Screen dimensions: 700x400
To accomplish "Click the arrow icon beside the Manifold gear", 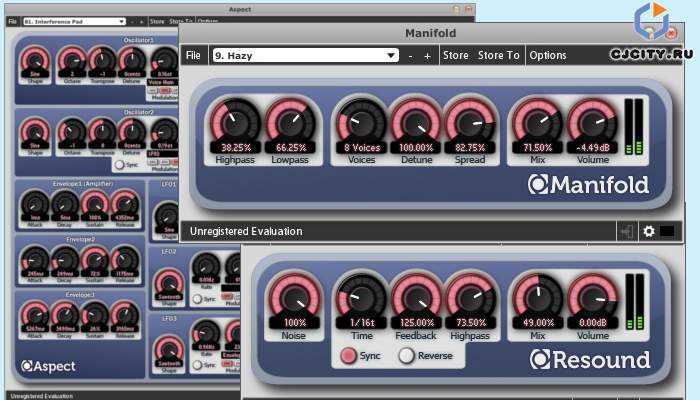I will point(626,231).
